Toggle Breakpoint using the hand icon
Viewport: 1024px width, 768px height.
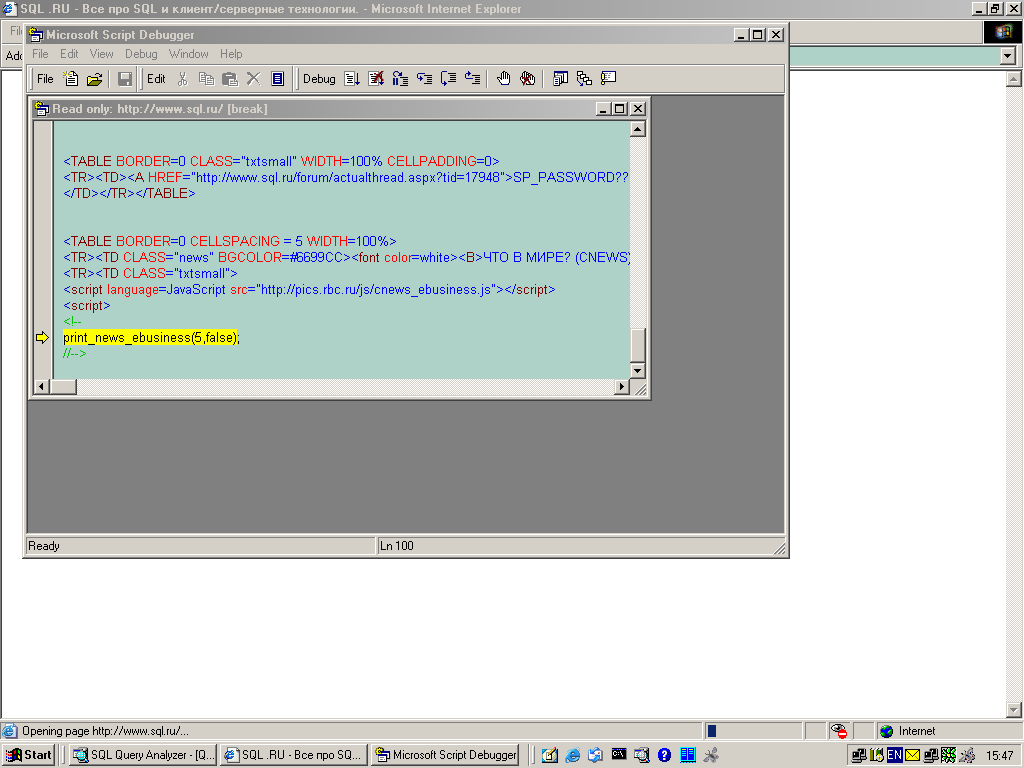coord(504,79)
